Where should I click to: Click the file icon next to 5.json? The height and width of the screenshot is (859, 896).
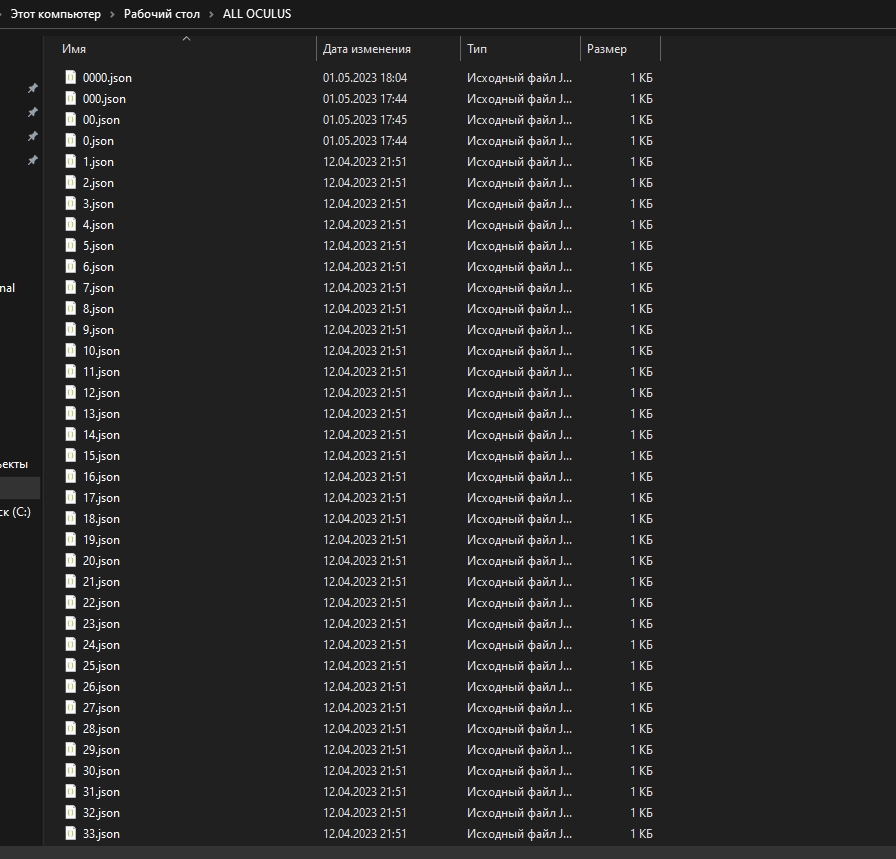(71, 245)
